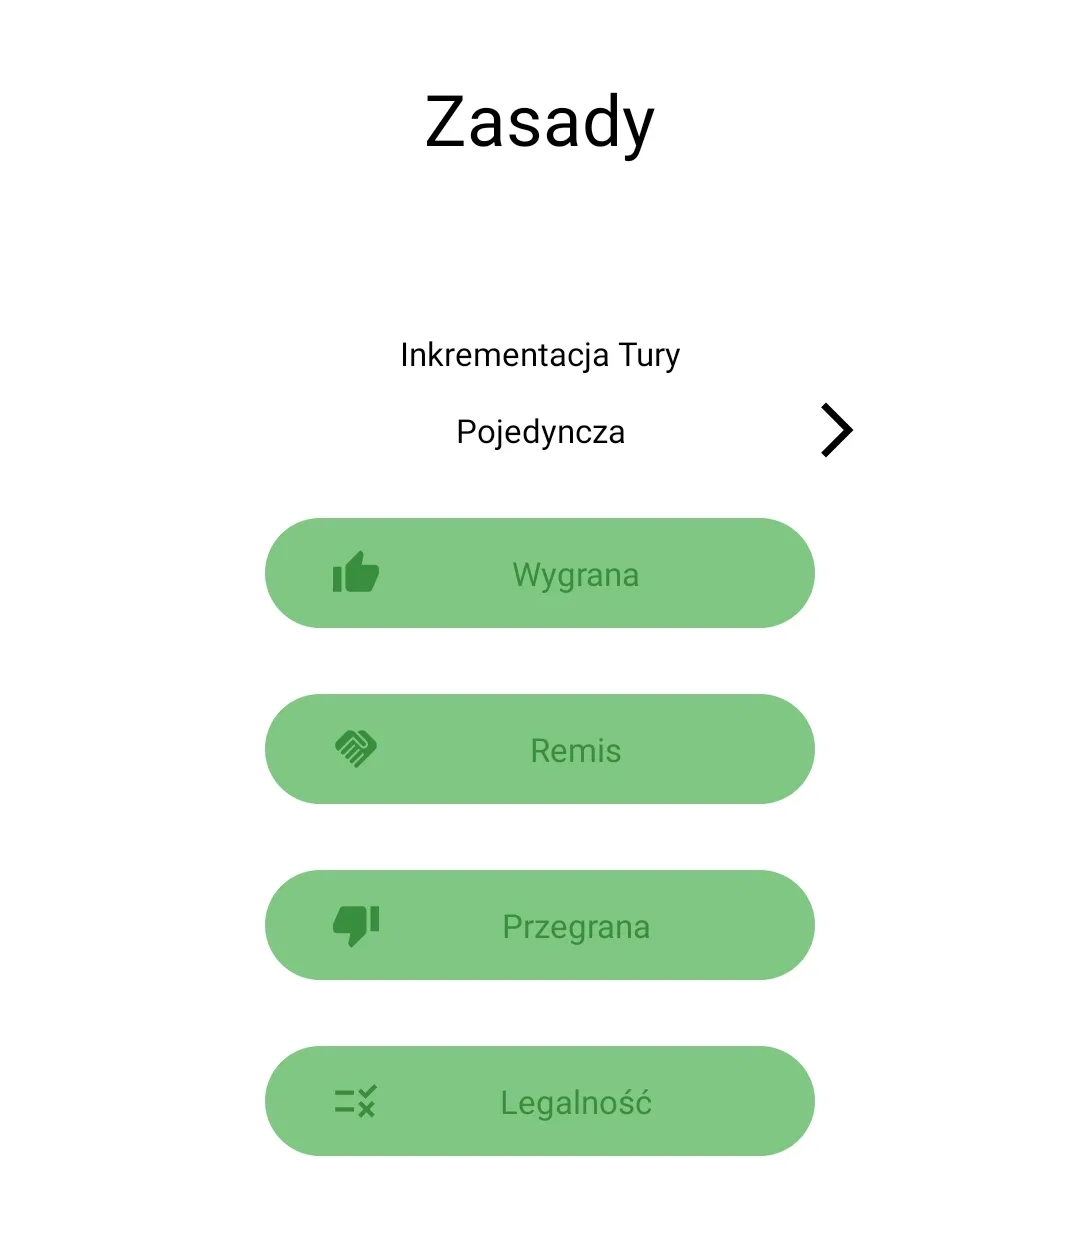Click the "Remis" text label

pyautogui.click(x=575, y=751)
